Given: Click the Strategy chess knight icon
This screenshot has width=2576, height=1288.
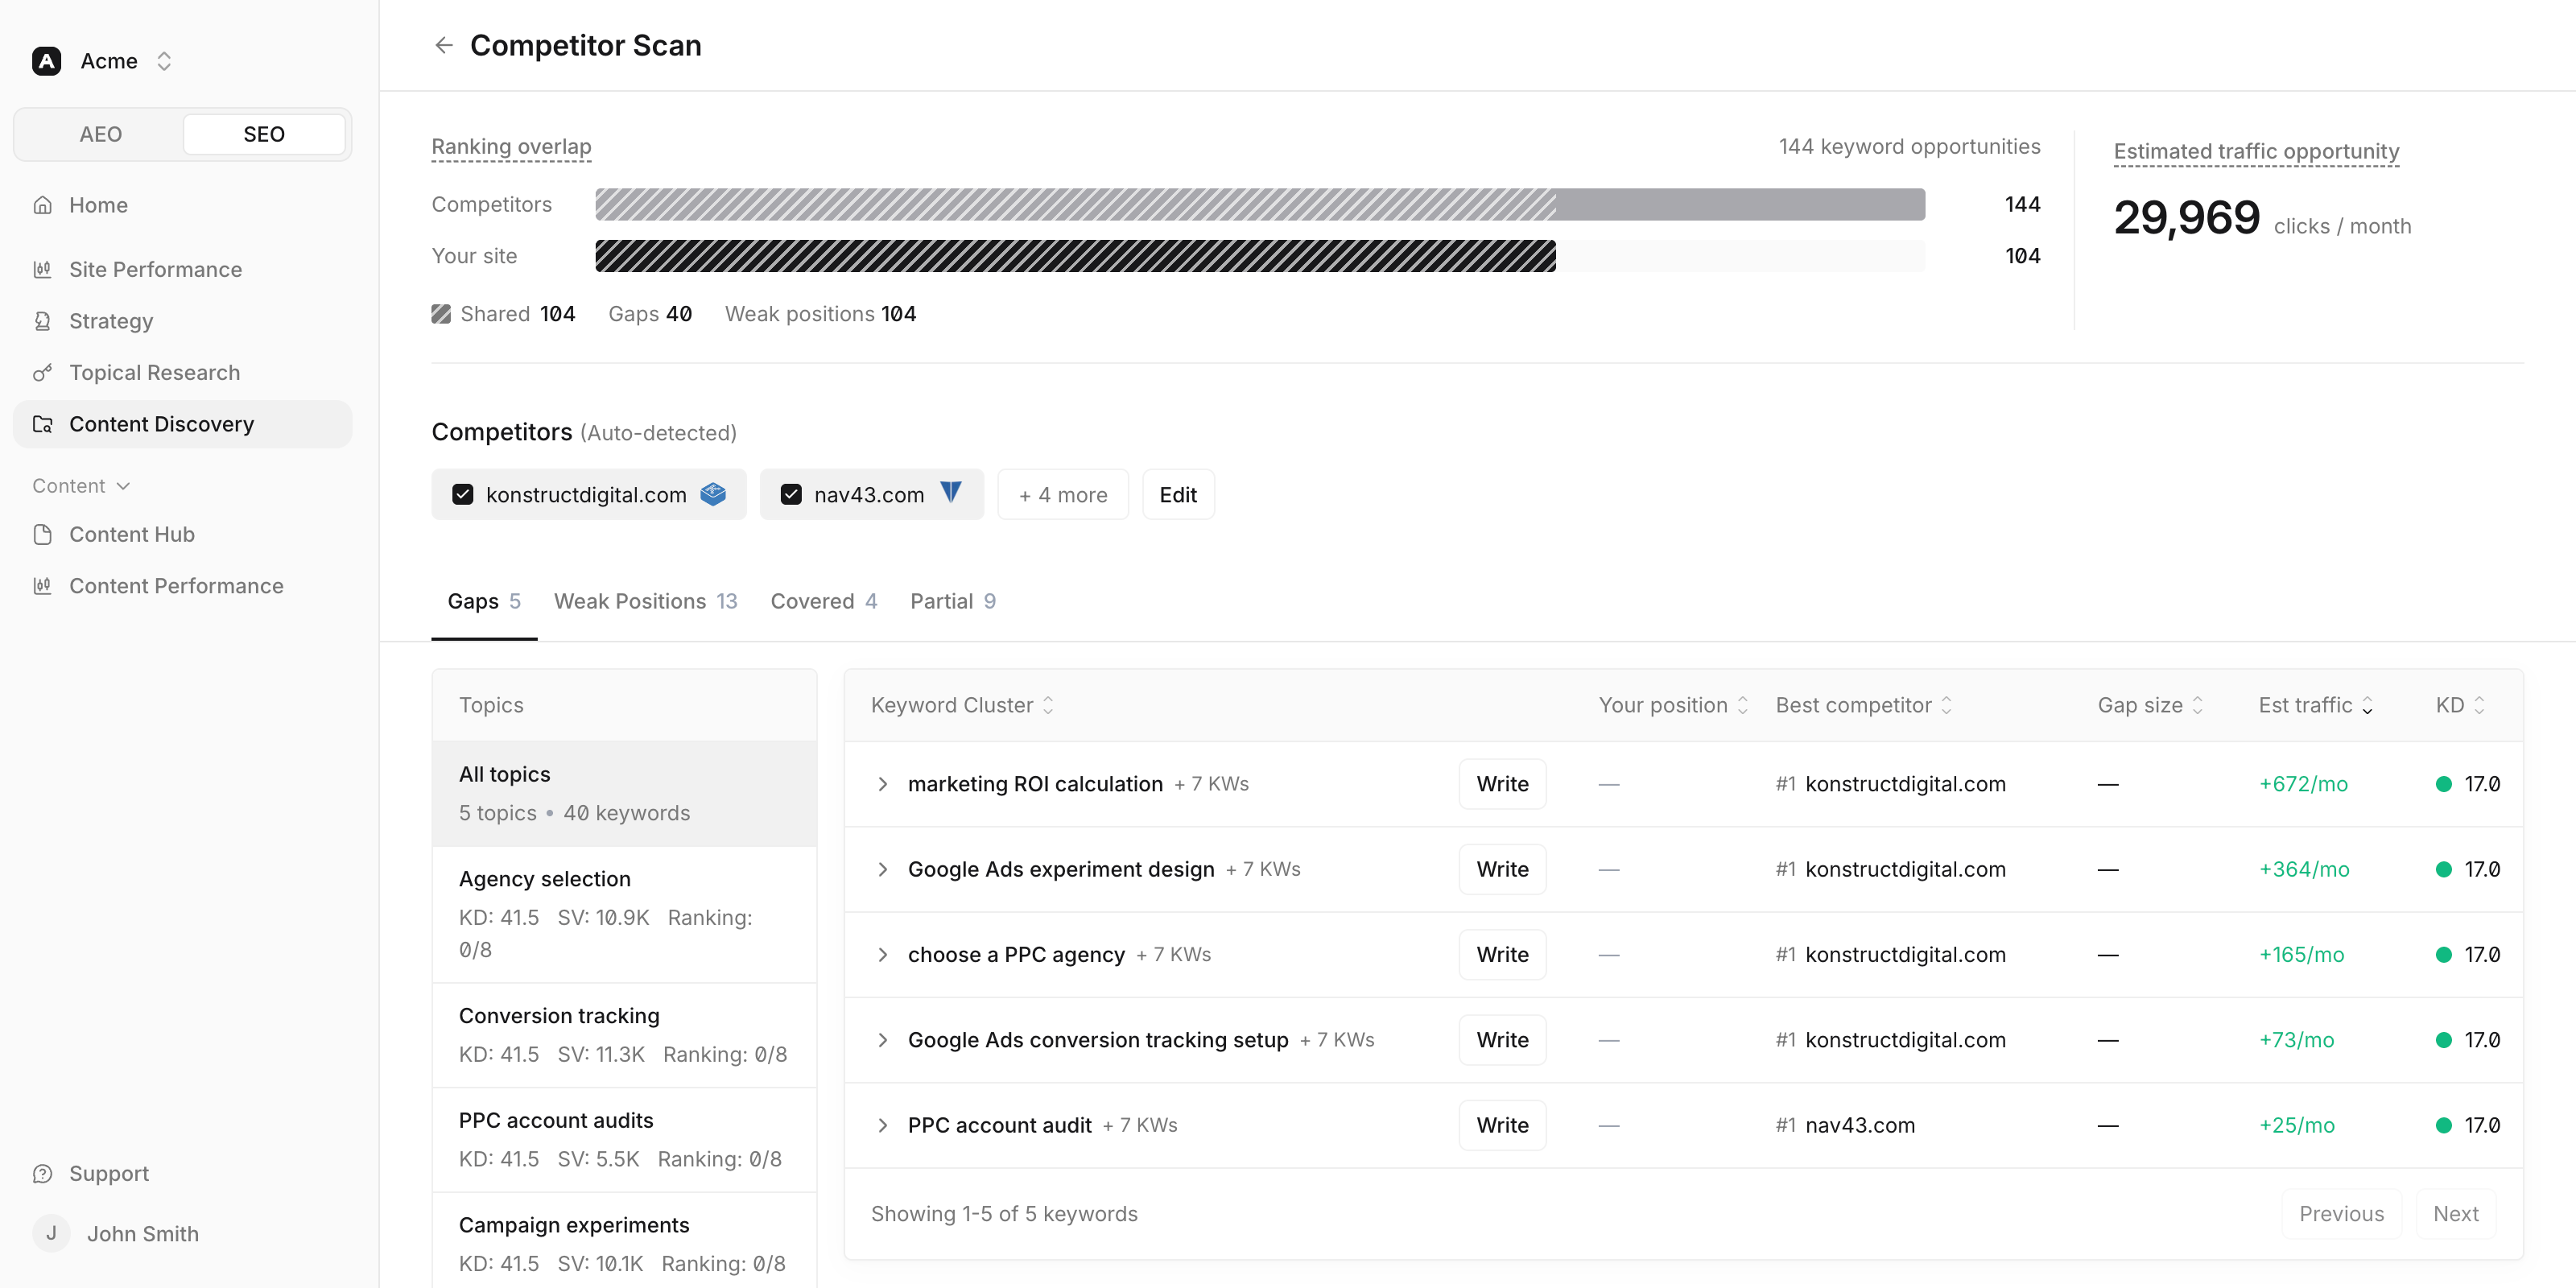Looking at the screenshot, I should [x=43, y=321].
